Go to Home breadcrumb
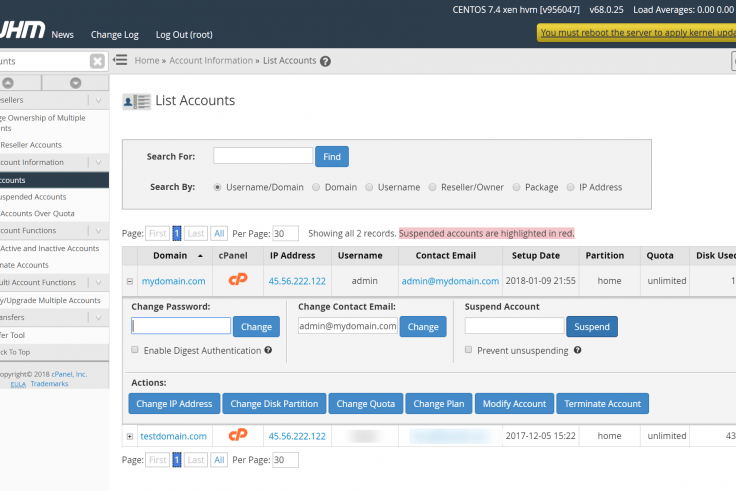The height and width of the screenshot is (491, 736). 147,61
